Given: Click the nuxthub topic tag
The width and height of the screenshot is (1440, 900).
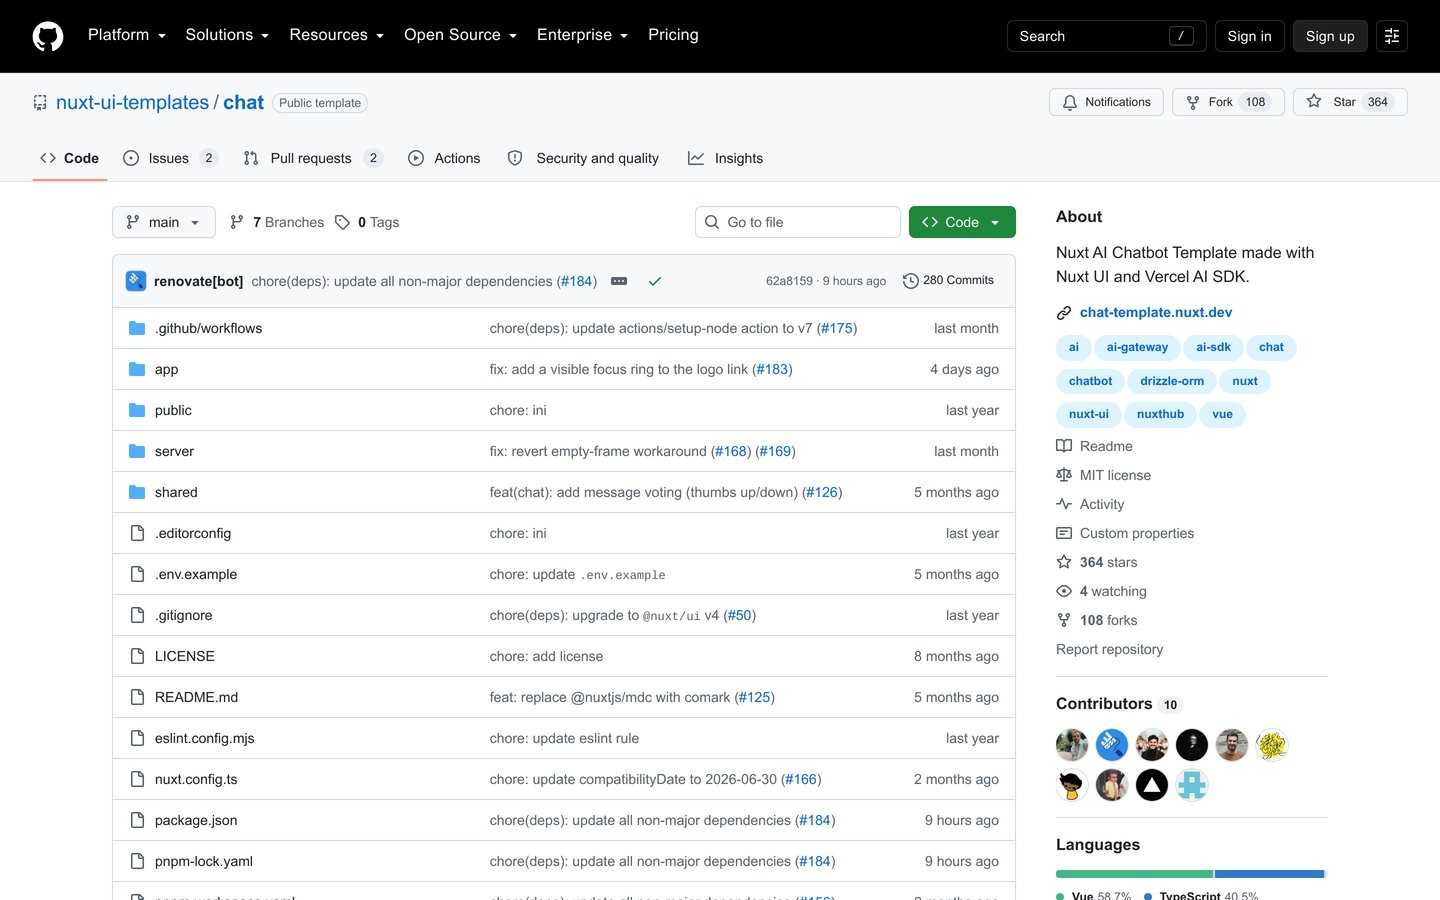Looking at the screenshot, I should click(x=1160, y=414).
